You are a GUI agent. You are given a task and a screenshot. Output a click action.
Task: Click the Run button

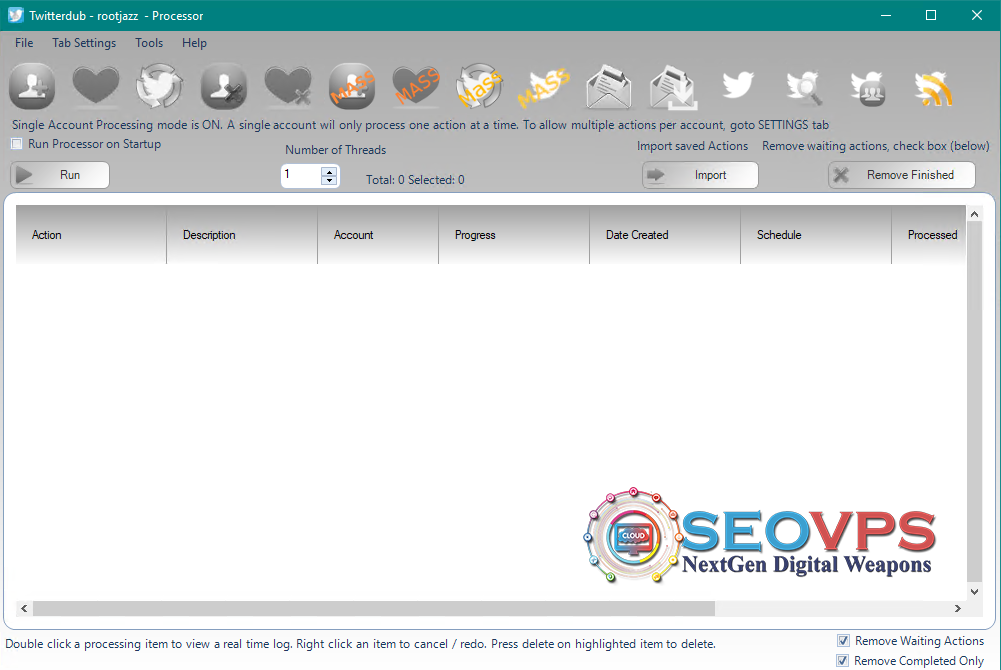coord(60,175)
